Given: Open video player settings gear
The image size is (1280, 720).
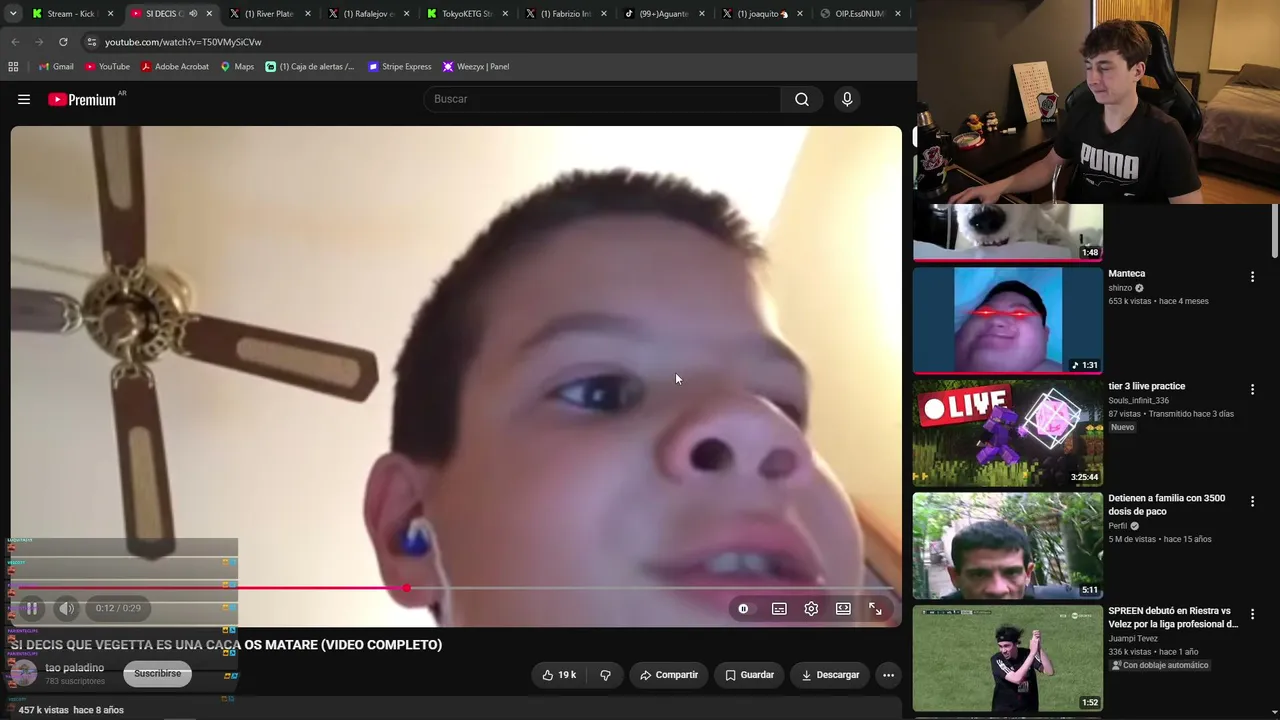Looking at the screenshot, I should point(811,608).
